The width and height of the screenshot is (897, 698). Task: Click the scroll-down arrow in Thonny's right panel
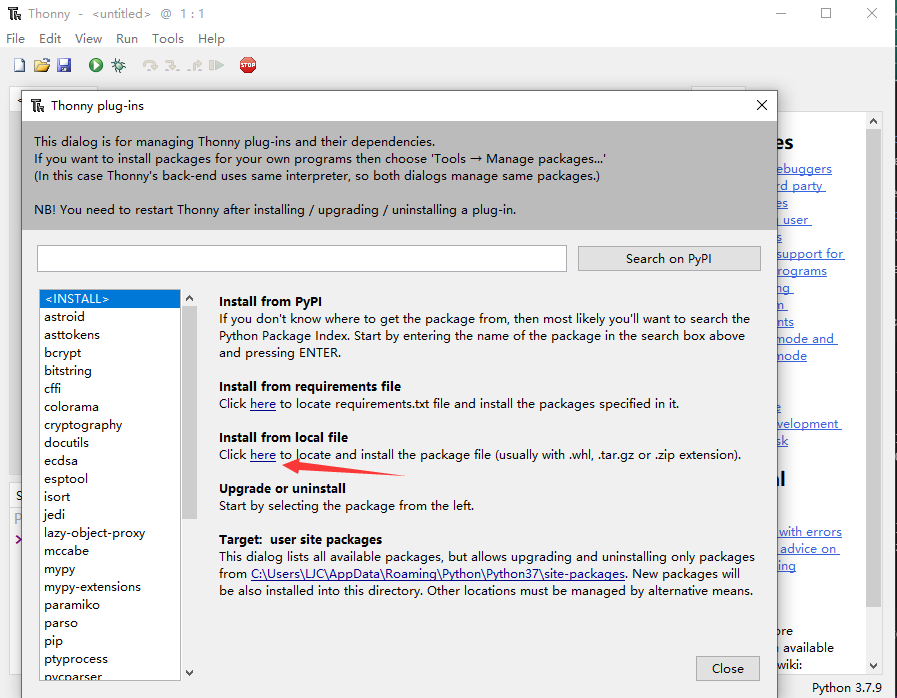click(x=873, y=665)
